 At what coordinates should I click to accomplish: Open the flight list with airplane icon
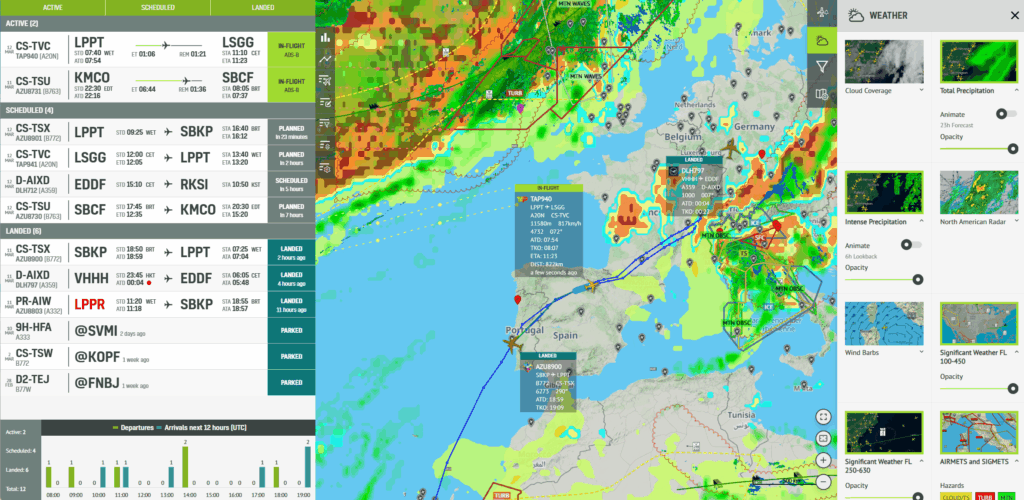(325, 80)
